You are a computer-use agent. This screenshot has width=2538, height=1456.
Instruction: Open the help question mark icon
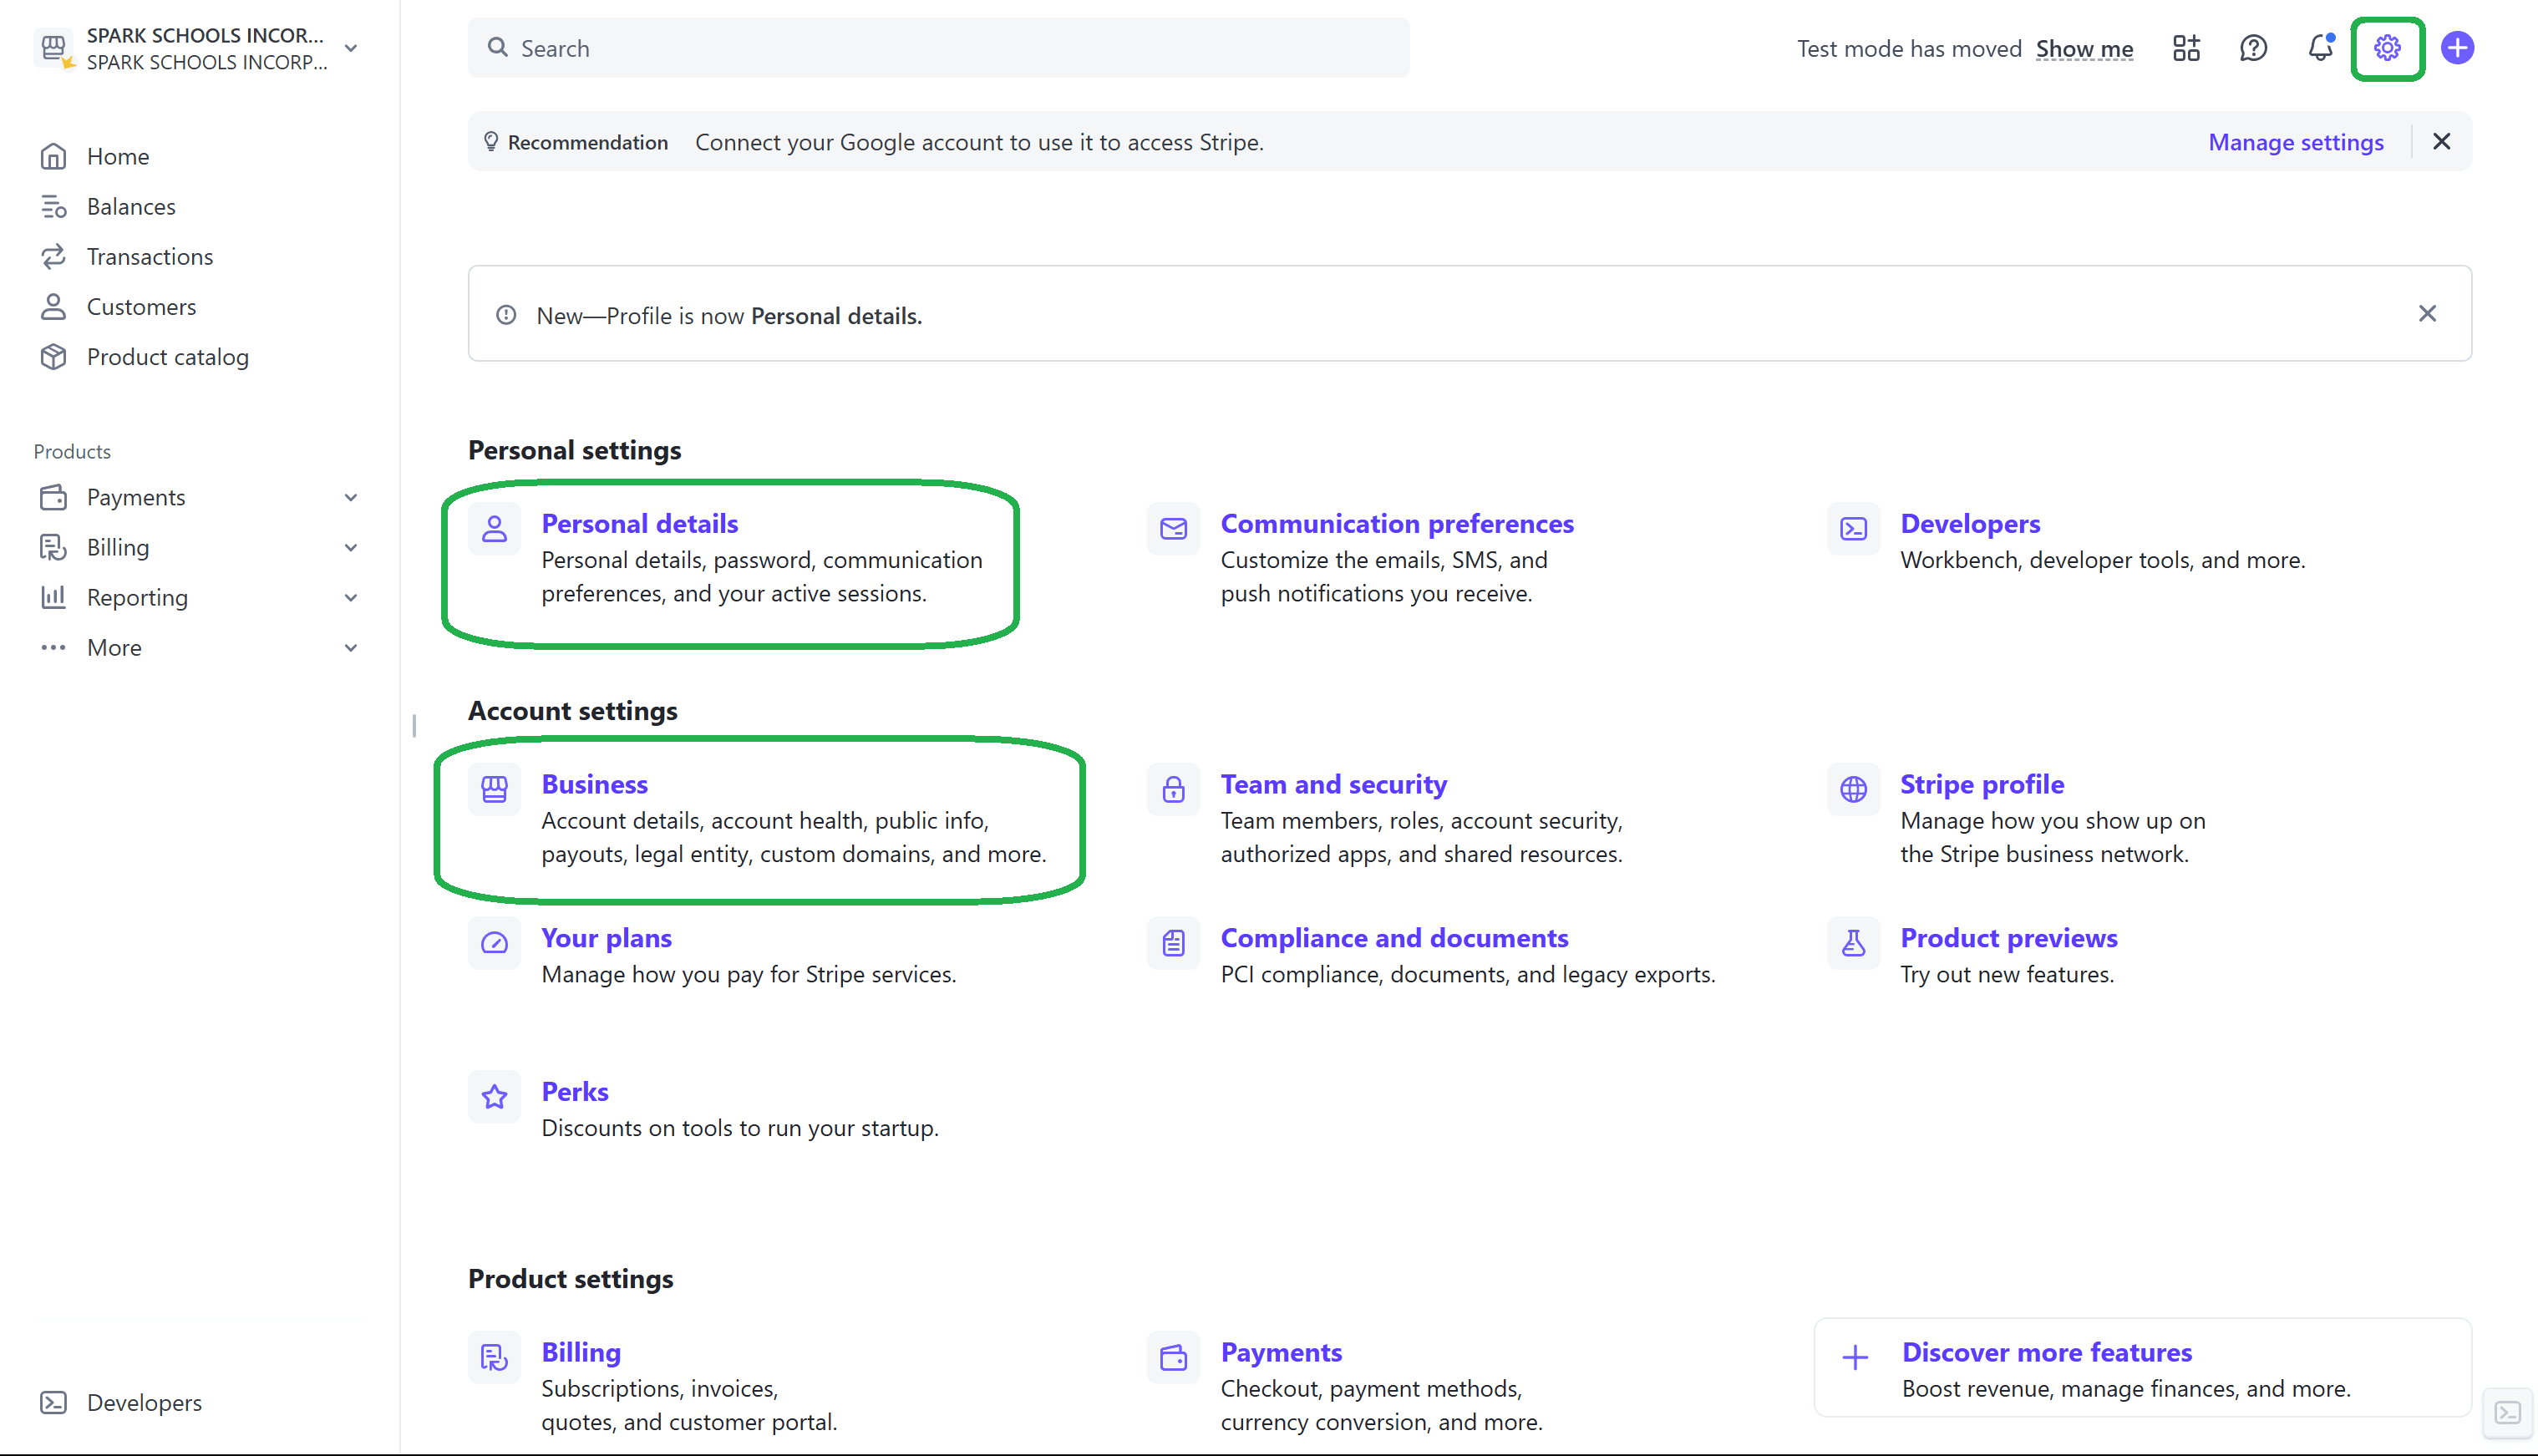[x=2253, y=48]
